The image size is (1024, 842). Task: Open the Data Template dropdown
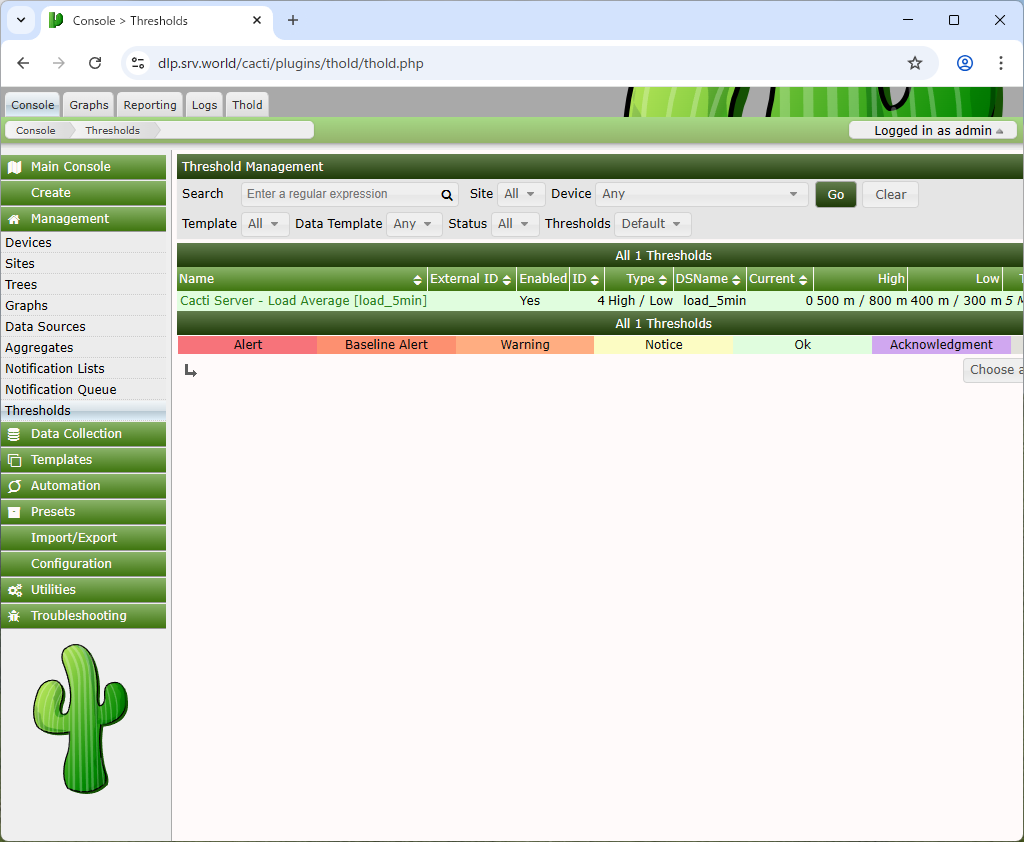(x=414, y=224)
